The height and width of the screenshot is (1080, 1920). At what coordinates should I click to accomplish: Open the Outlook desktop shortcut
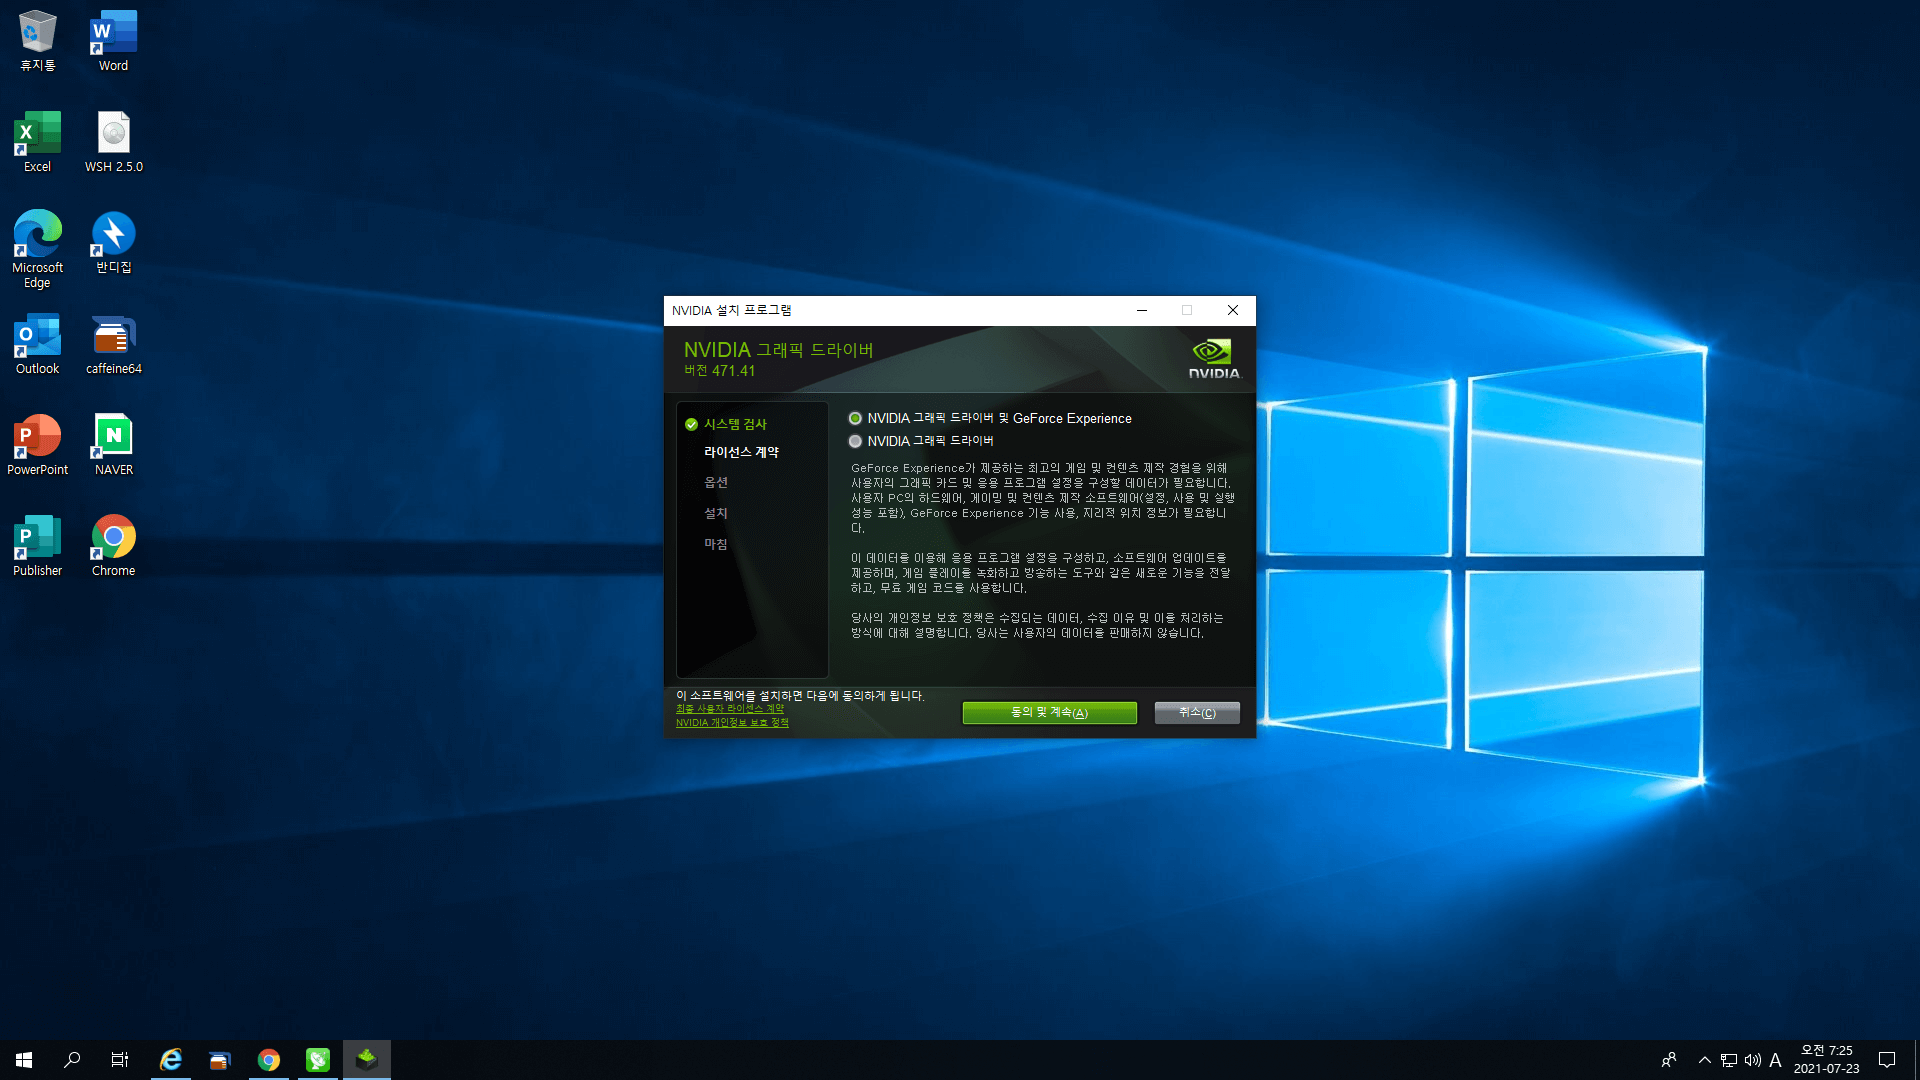pos(37,344)
